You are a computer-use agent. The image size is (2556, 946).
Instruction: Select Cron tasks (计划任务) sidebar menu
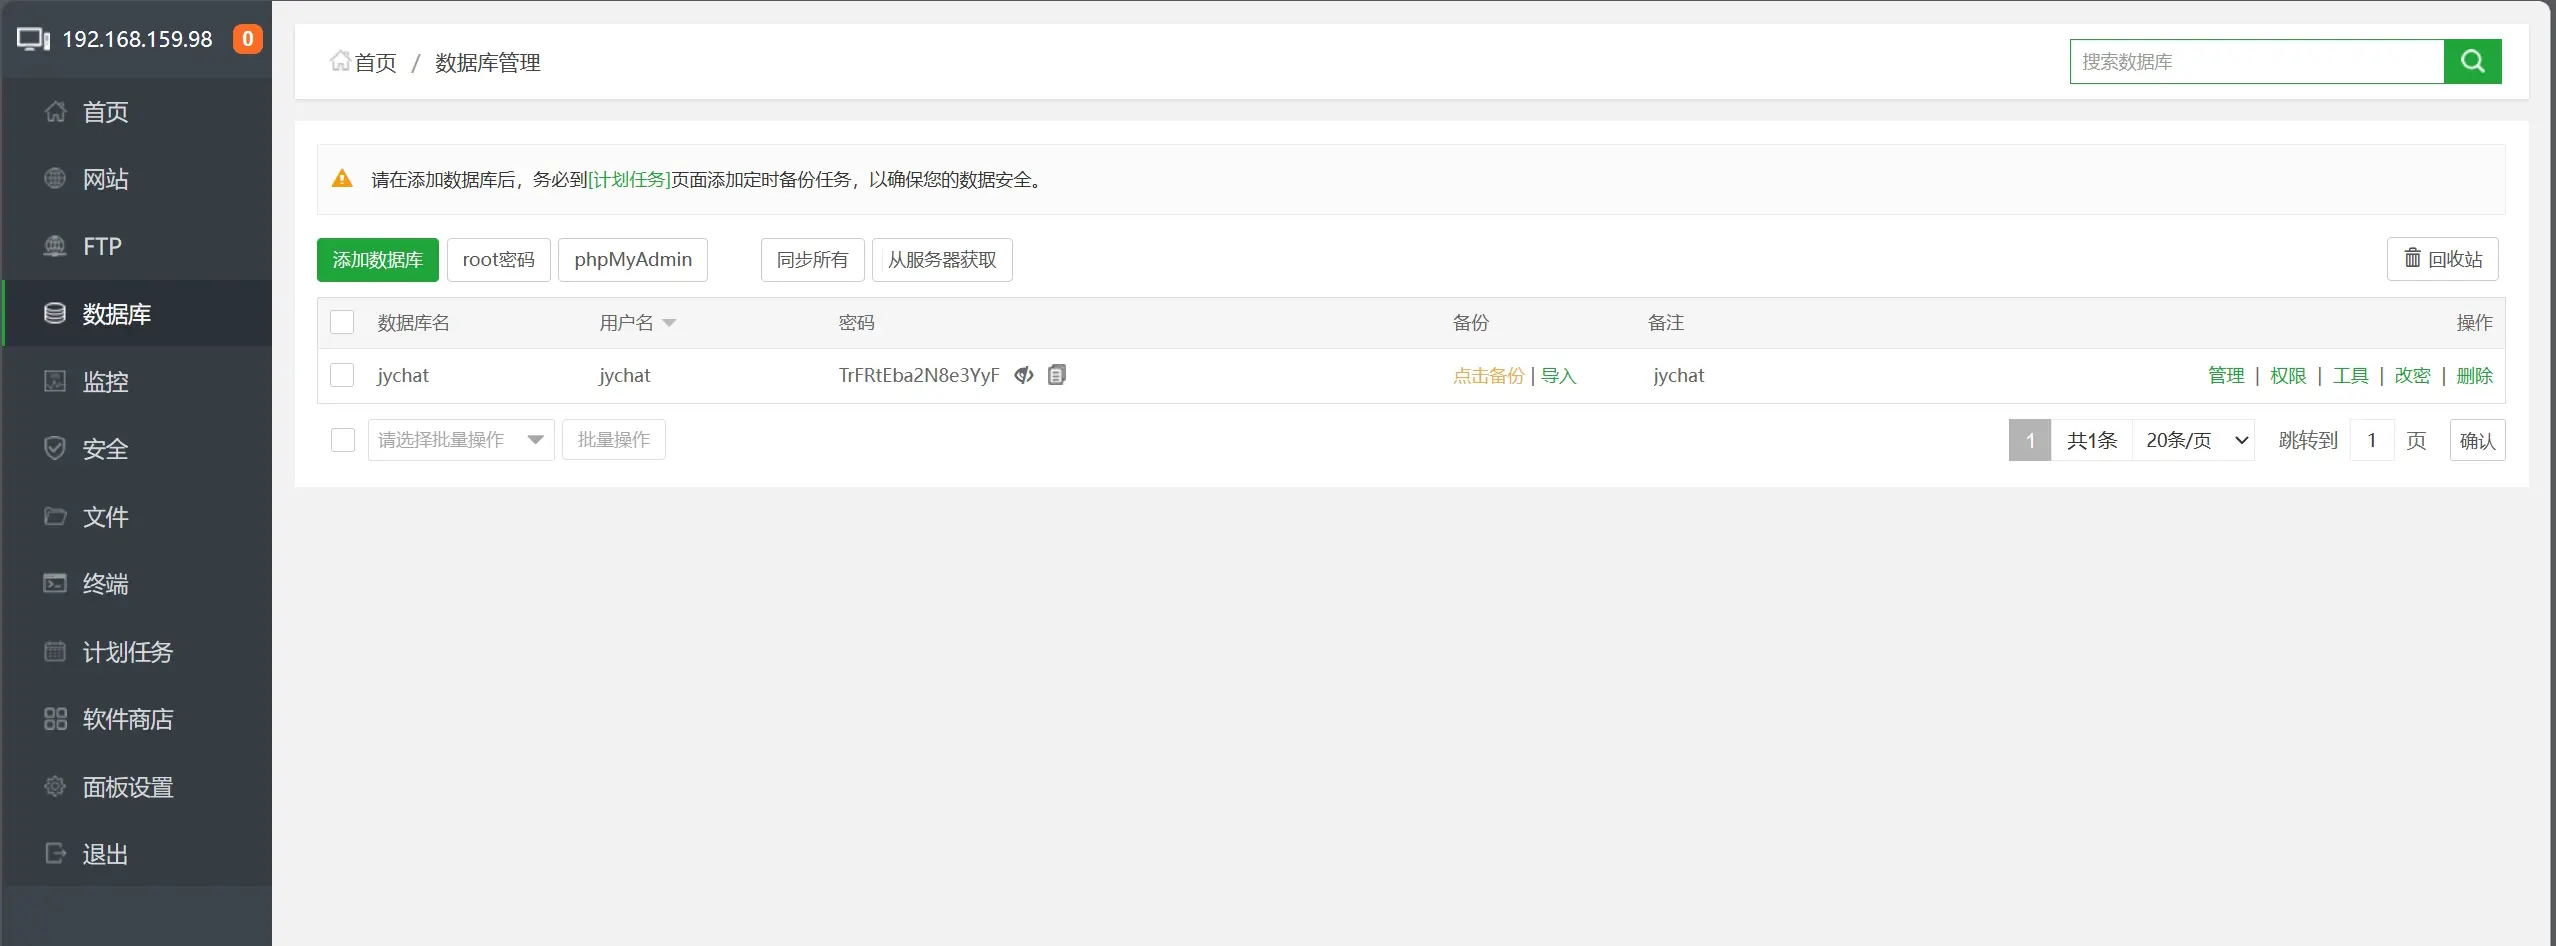click(127, 652)
